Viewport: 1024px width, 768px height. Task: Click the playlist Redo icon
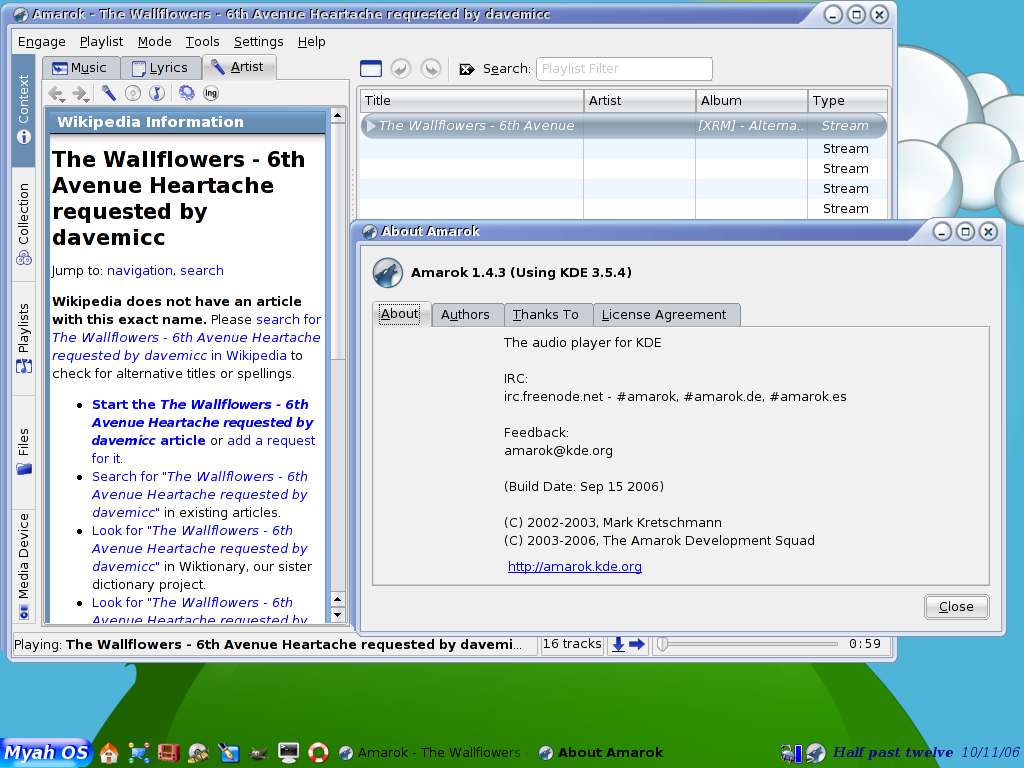430,69
